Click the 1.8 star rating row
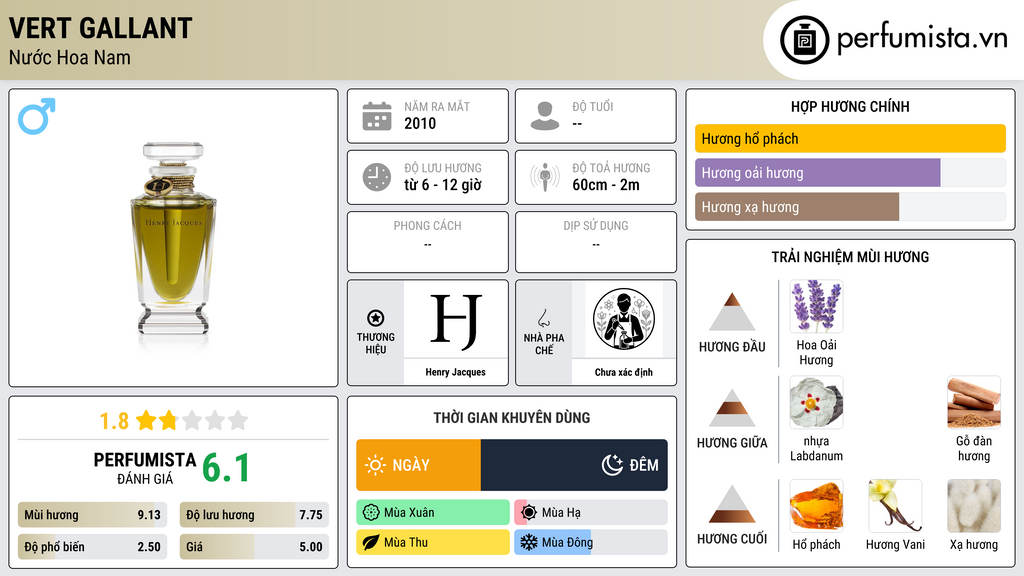The width and height of the screenshot is (1024, 576). tap(173, 421)
